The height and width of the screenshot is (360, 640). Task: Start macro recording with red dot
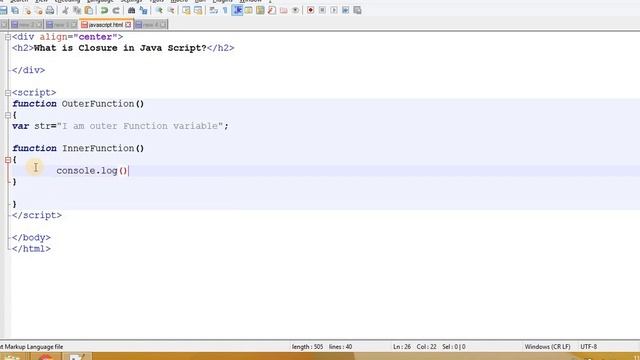[x=311, y=10]
